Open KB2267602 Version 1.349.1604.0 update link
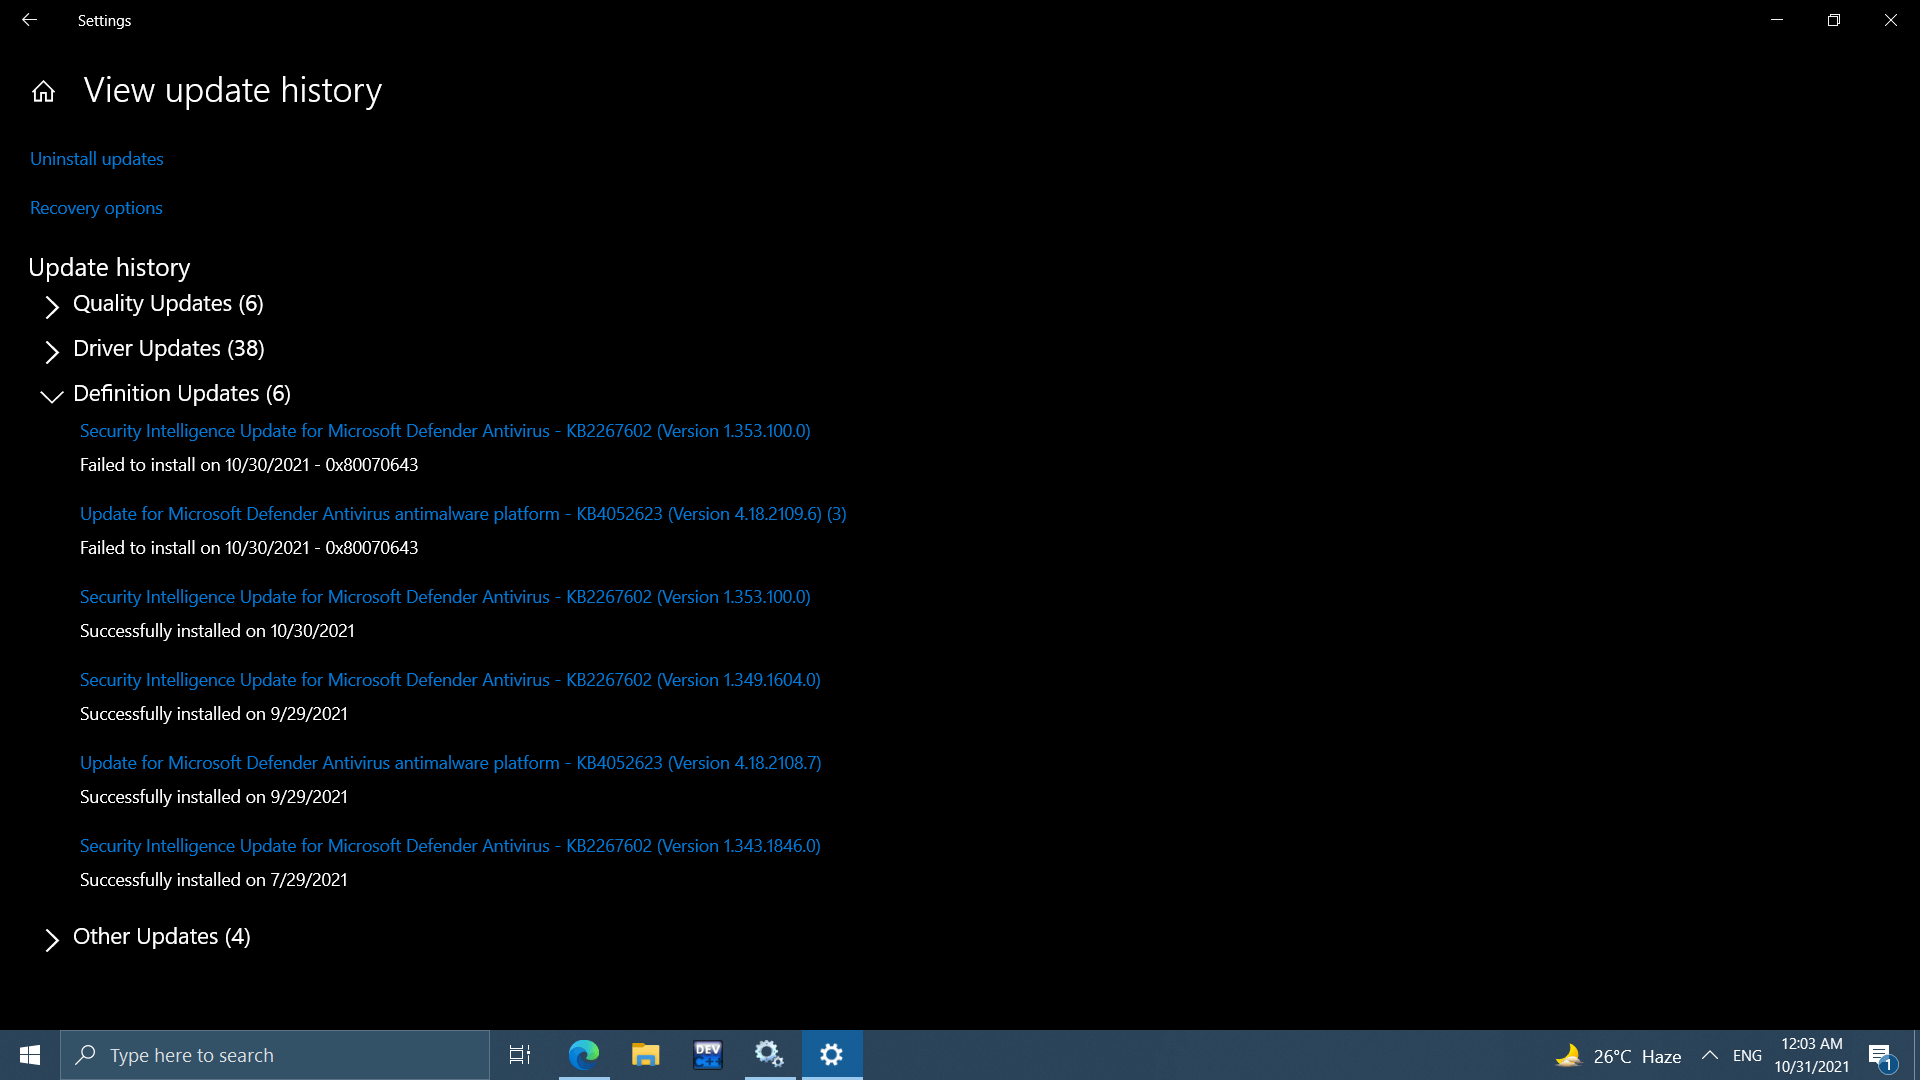The image size is (1920, 1080). [x=450, y=680]
